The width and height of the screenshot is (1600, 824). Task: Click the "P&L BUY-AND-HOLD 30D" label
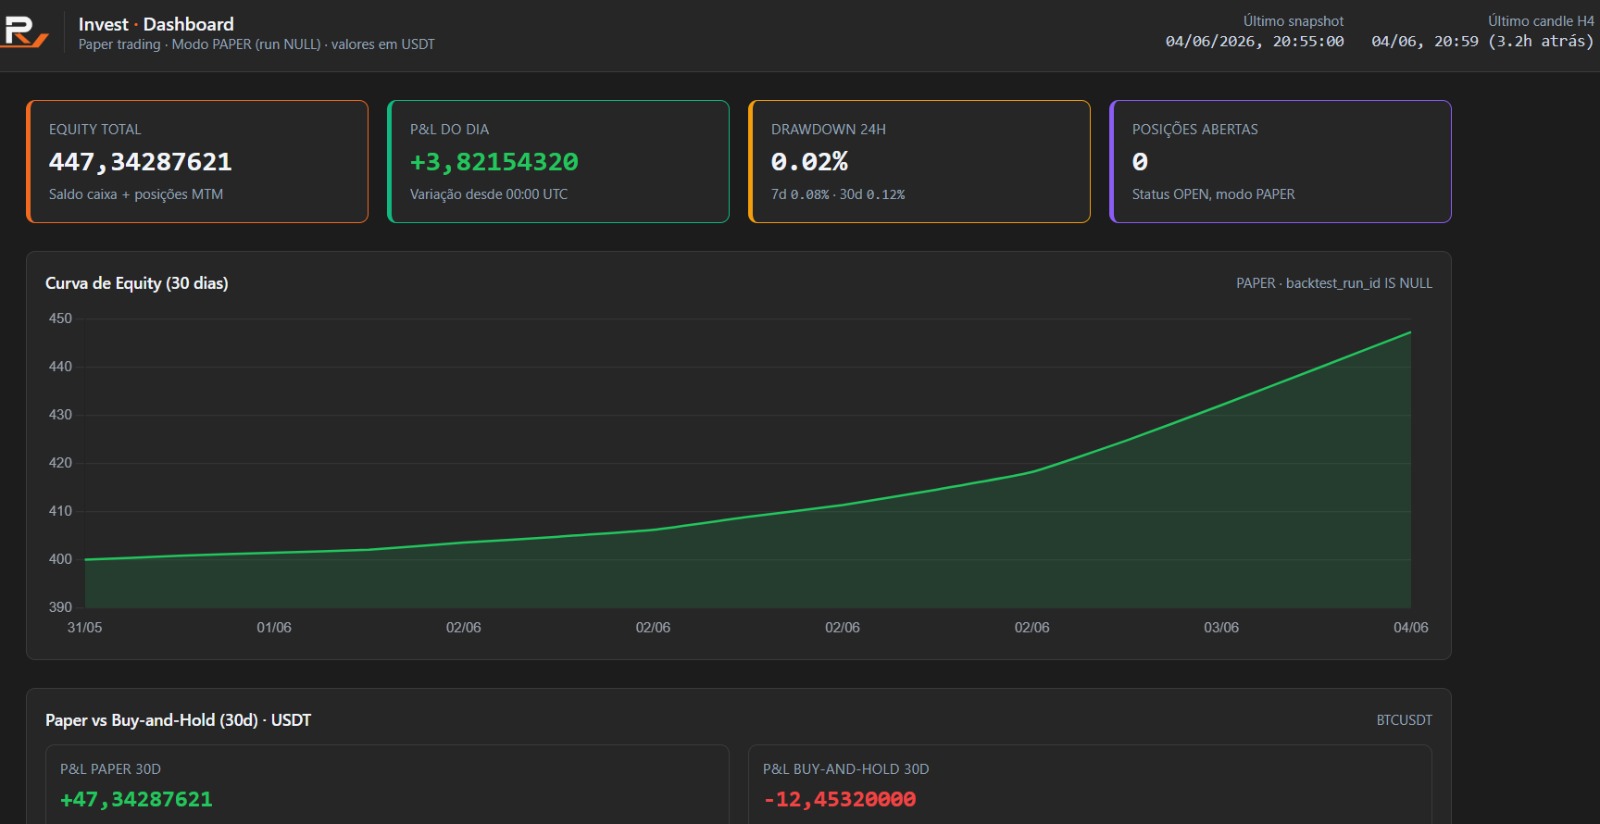[846, 769]
